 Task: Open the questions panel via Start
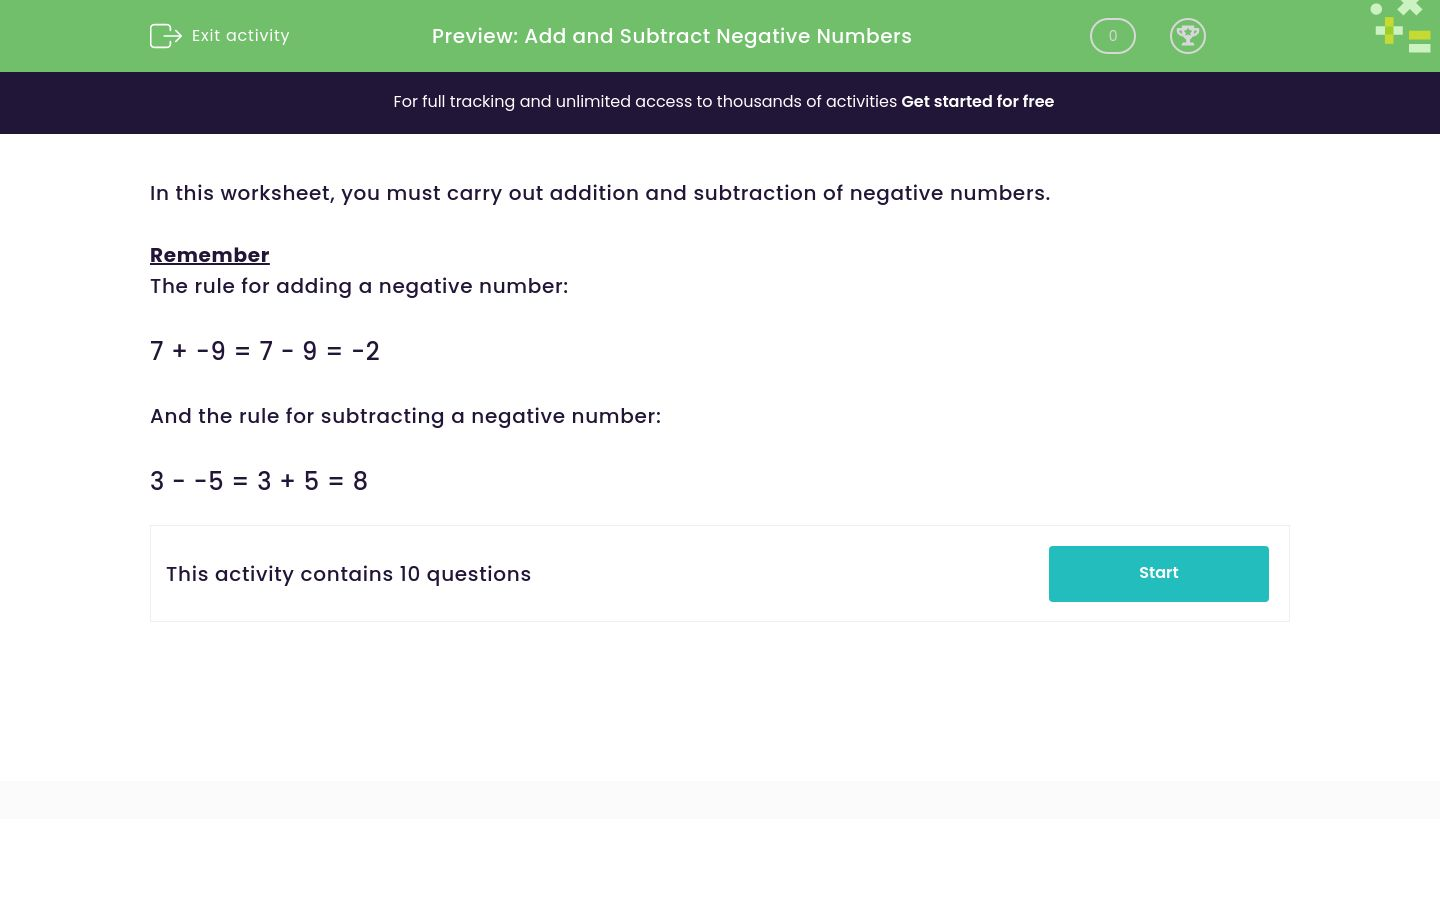coord(1158,573)
